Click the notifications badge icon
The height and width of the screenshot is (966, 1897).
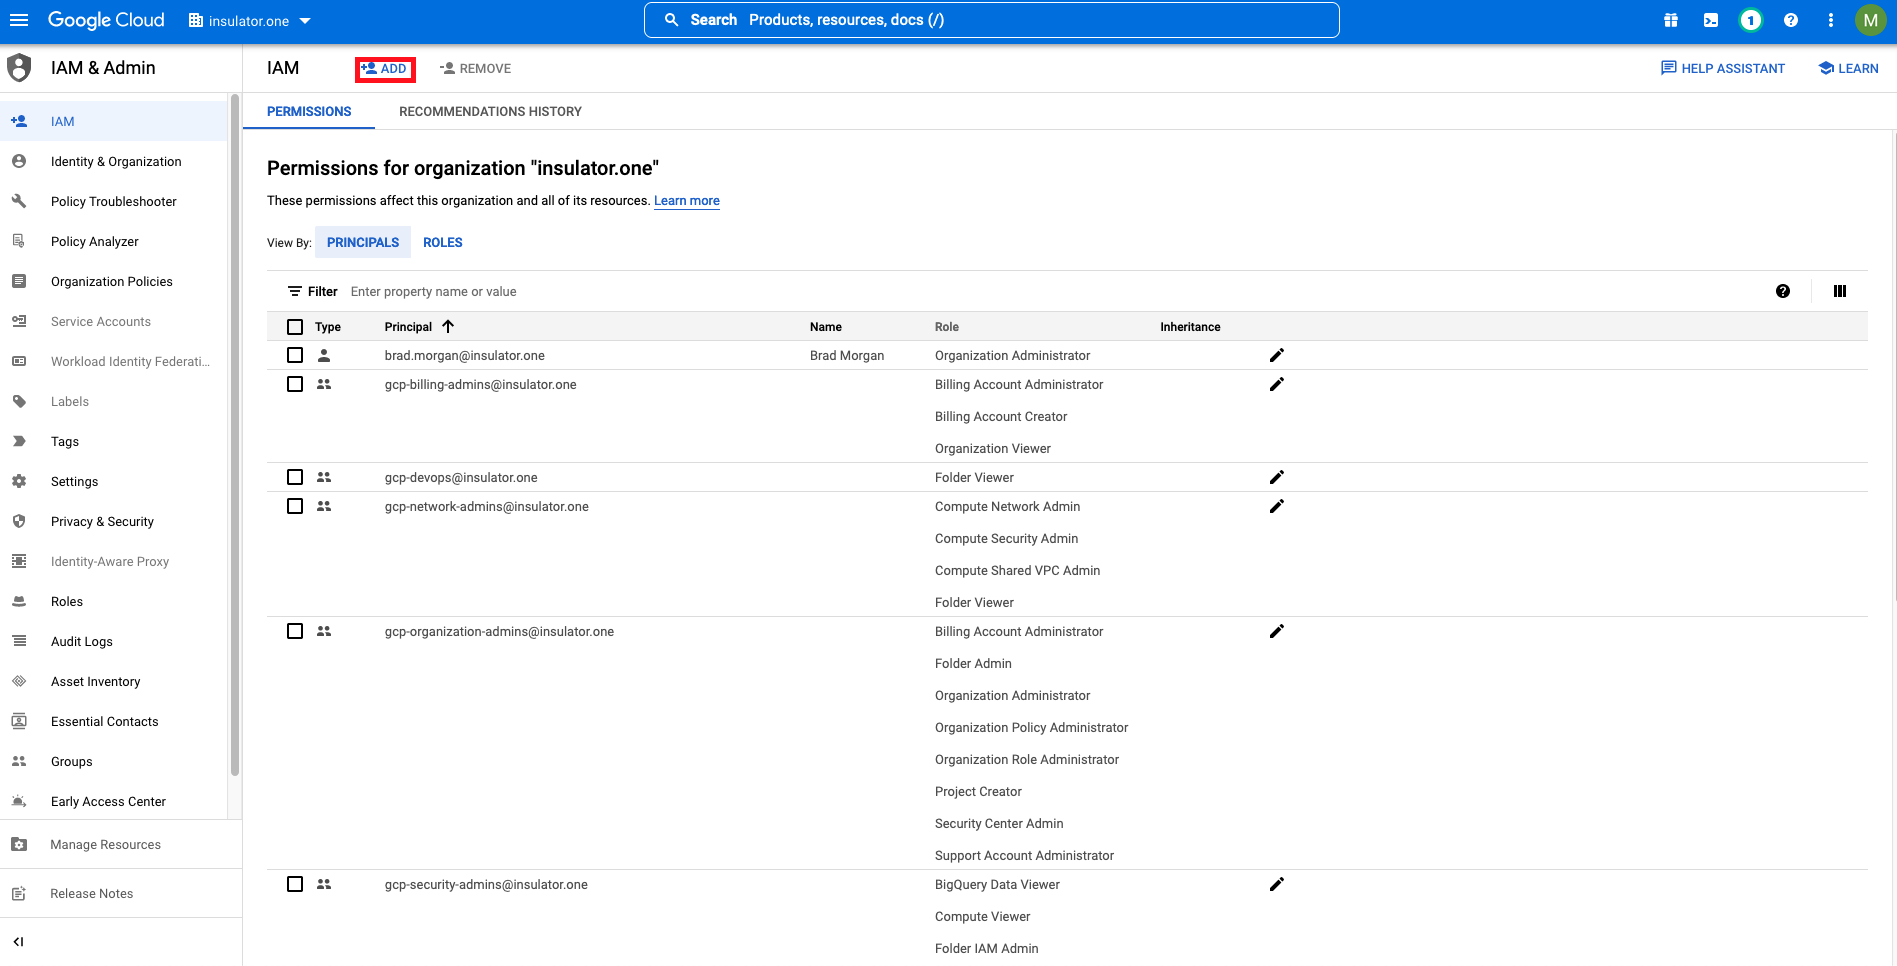[x=1750, y=20]
